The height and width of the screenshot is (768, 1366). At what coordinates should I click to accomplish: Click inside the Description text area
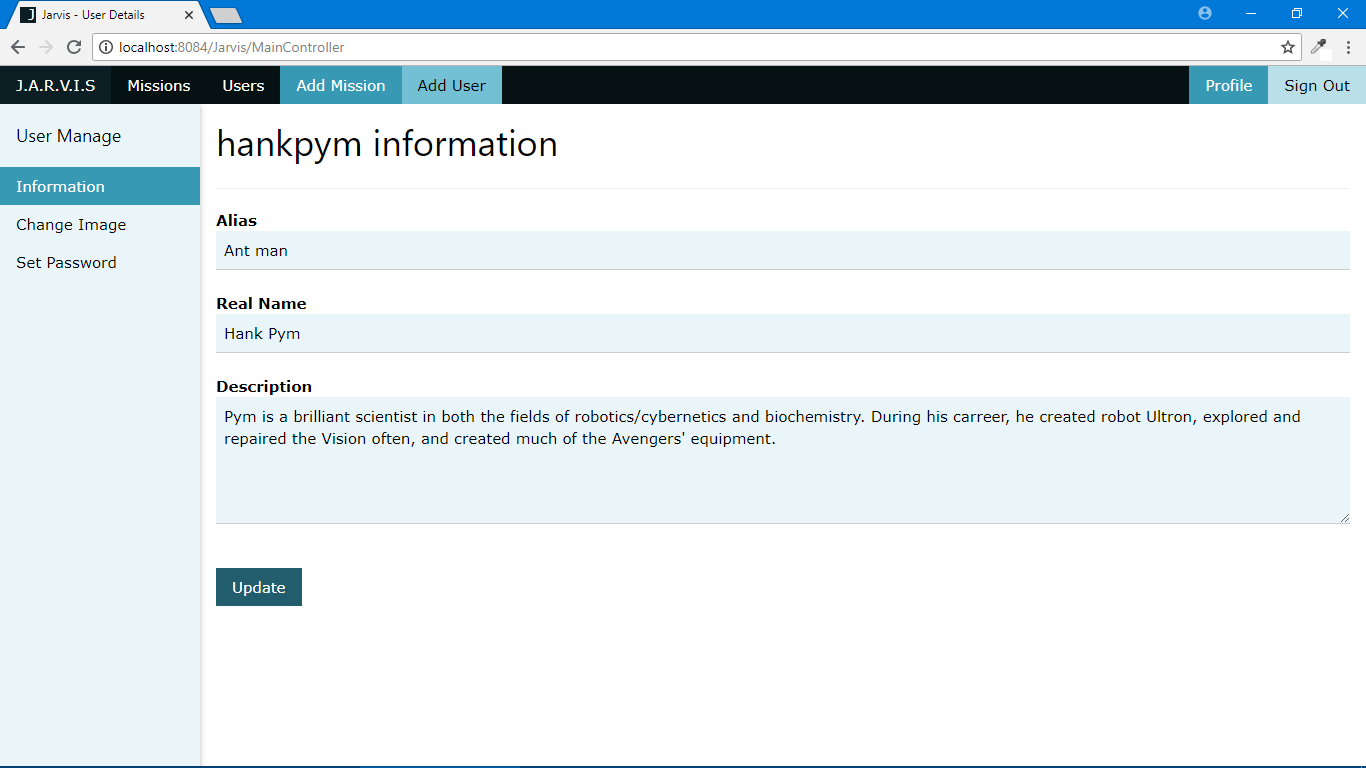click(x=783, y=460)
